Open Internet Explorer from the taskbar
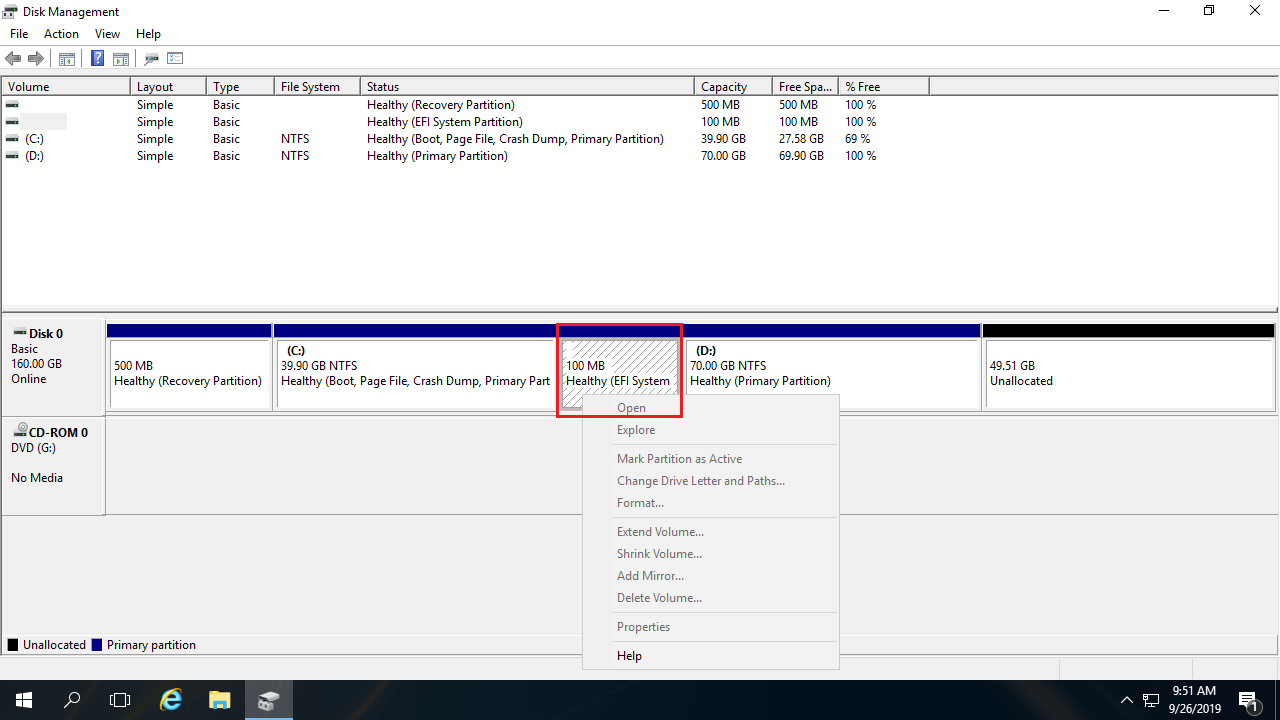Screen dimensions: 1280x720 (172, 700)
